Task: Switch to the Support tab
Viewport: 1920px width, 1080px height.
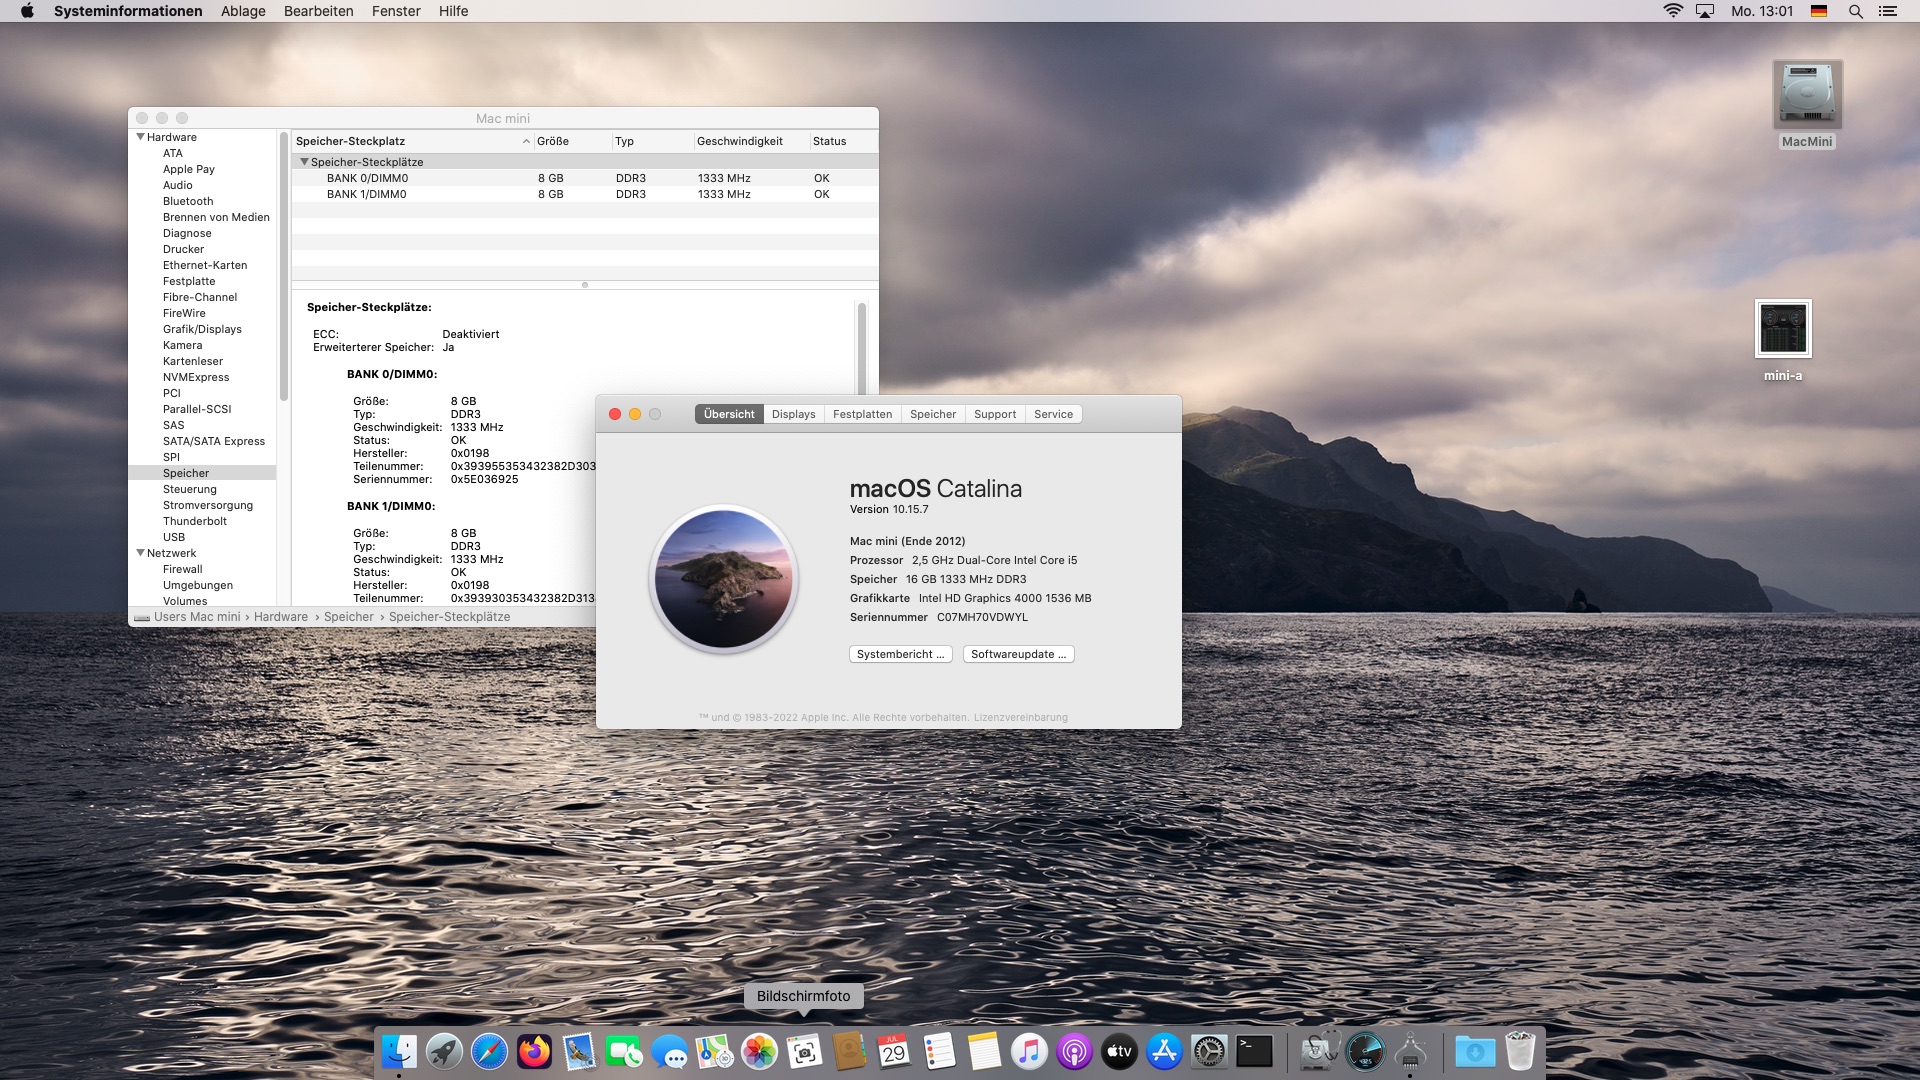Action: tap(995, 414)
